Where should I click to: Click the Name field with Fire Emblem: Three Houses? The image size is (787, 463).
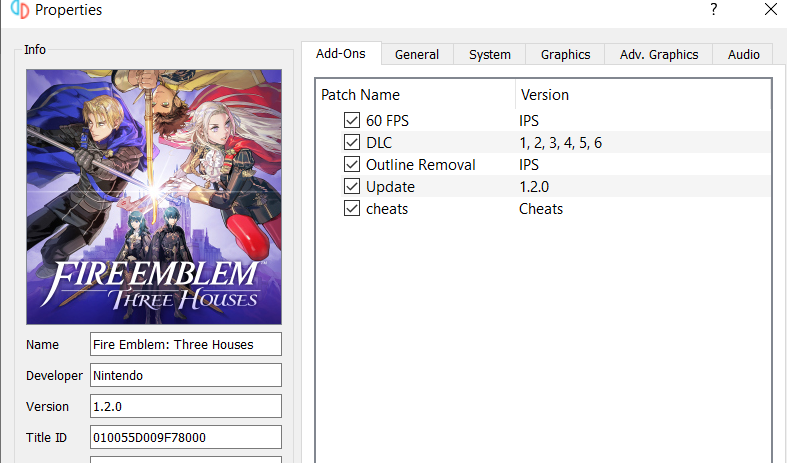click(186, 344)
